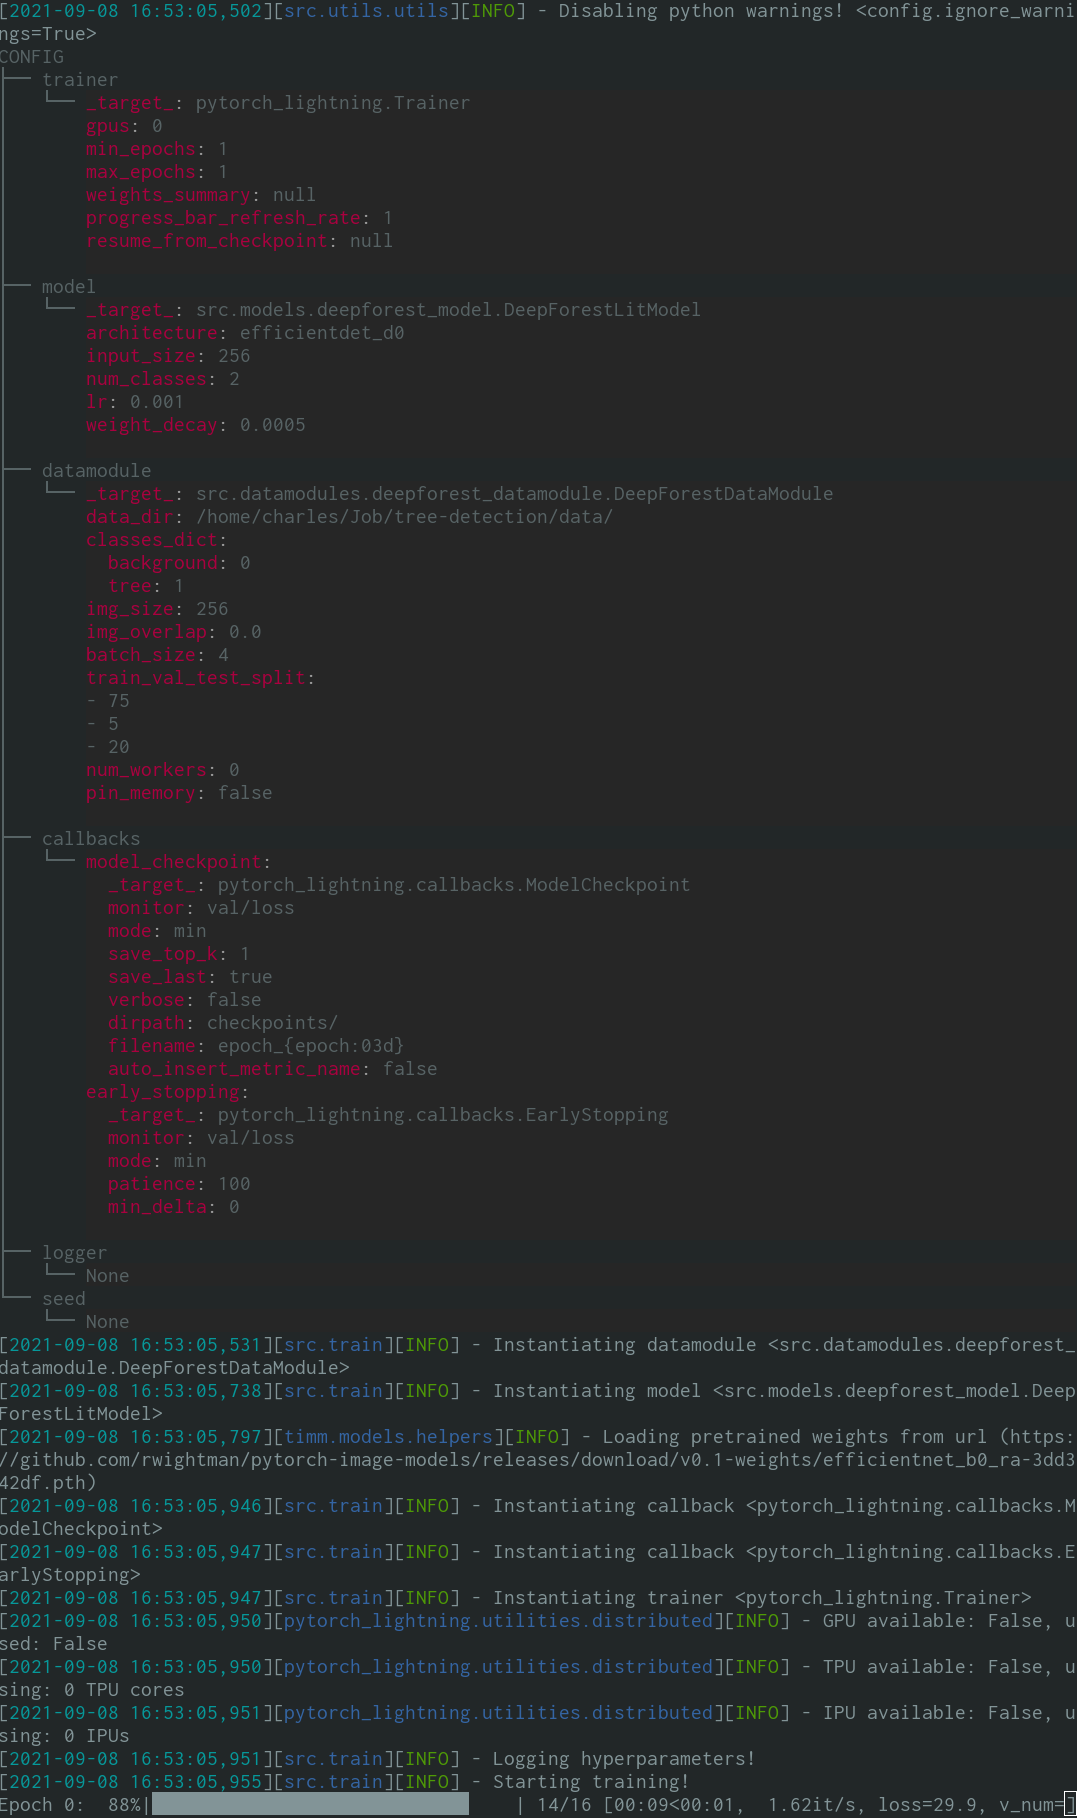Click the 'pin_memory: false' line
The width and height of the screenshot is (1077, 1818).
179,793
